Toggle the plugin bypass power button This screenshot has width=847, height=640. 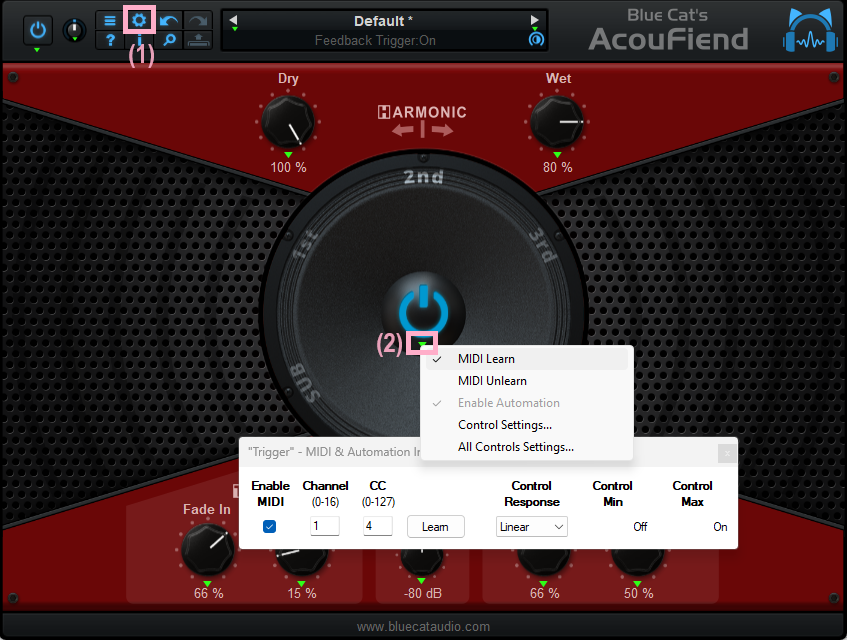click(x=37, y=30)
